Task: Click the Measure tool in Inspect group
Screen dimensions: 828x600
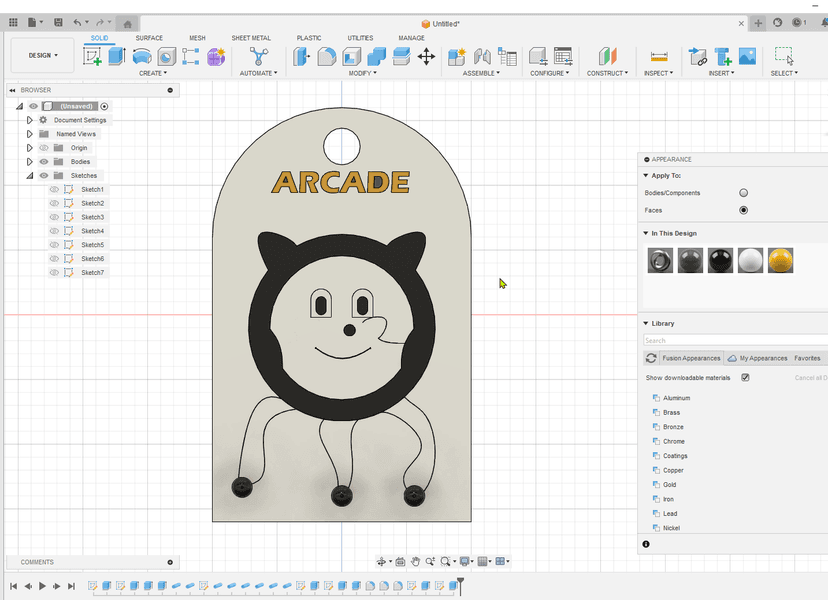Action: tap(658, 56)
